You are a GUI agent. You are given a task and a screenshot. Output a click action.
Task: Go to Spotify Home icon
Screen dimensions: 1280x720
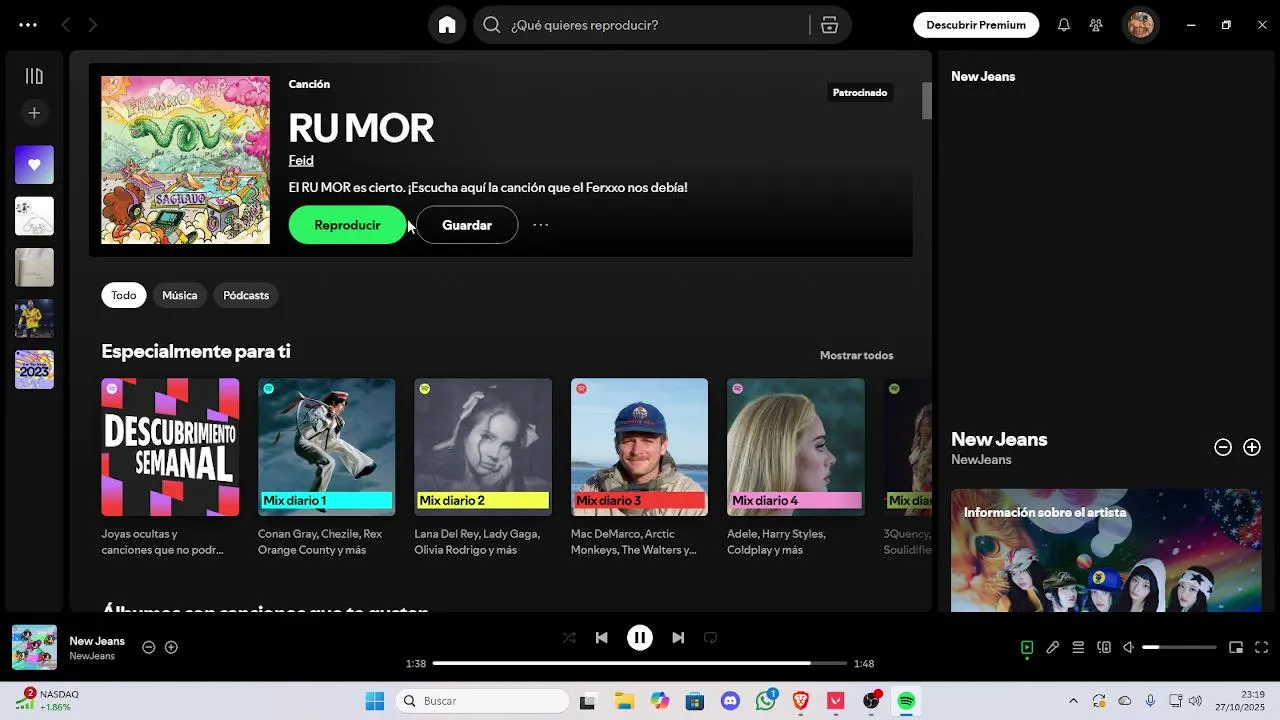[x=447, y=25]
